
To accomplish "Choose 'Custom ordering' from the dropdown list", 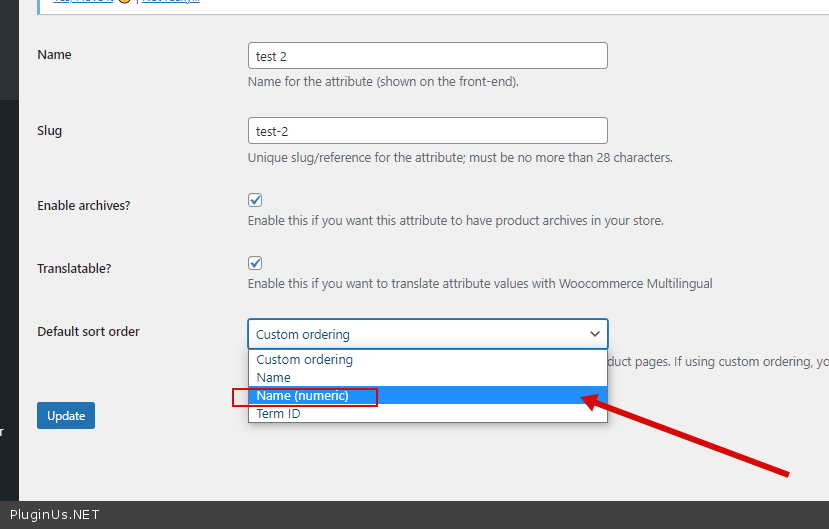I will (305, 360).
